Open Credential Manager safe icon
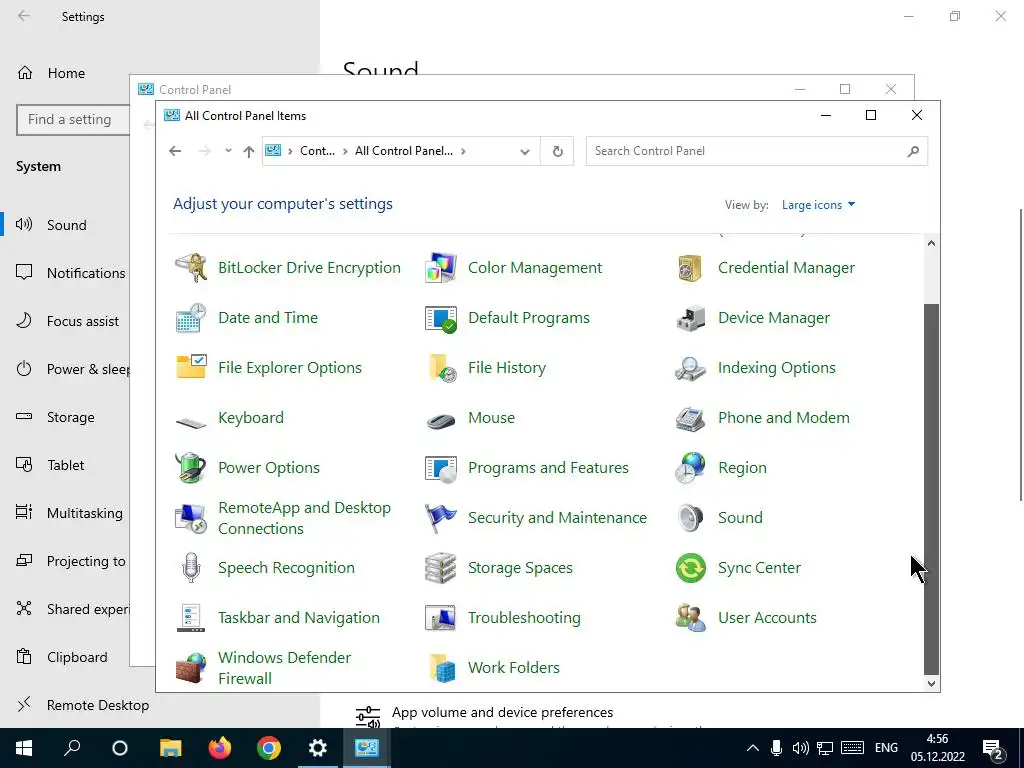This screenshot has width=1024, height=768. (690, 268)
